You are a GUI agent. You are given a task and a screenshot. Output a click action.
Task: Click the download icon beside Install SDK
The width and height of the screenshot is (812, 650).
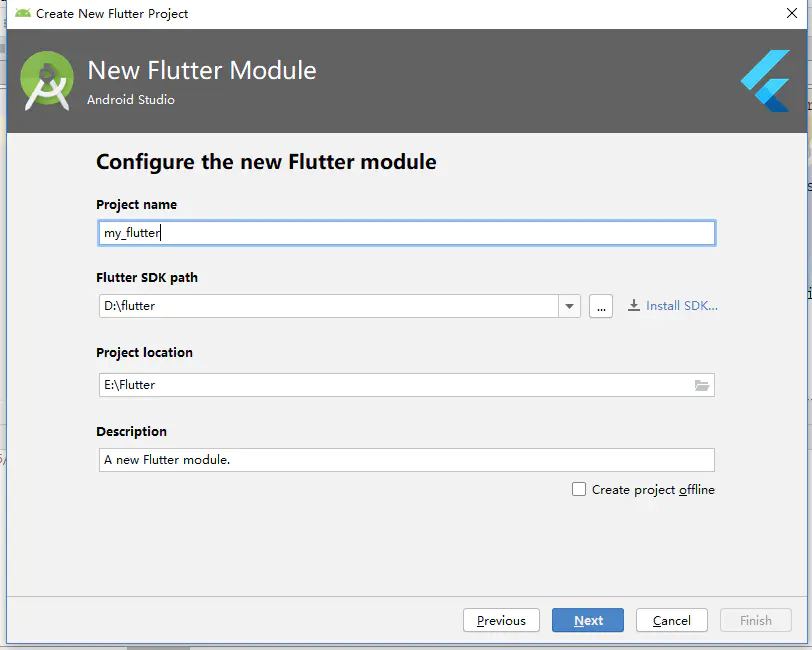[x=633, y=306]
